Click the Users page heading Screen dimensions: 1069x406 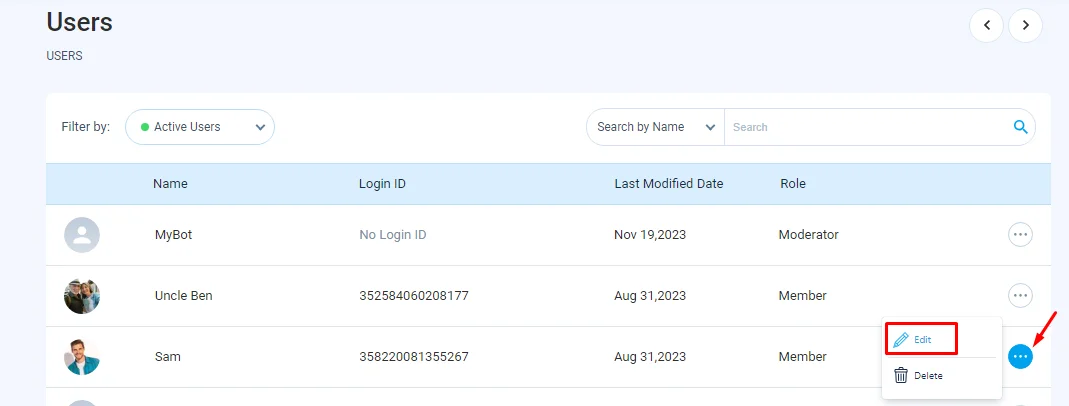tap(79, 22)
